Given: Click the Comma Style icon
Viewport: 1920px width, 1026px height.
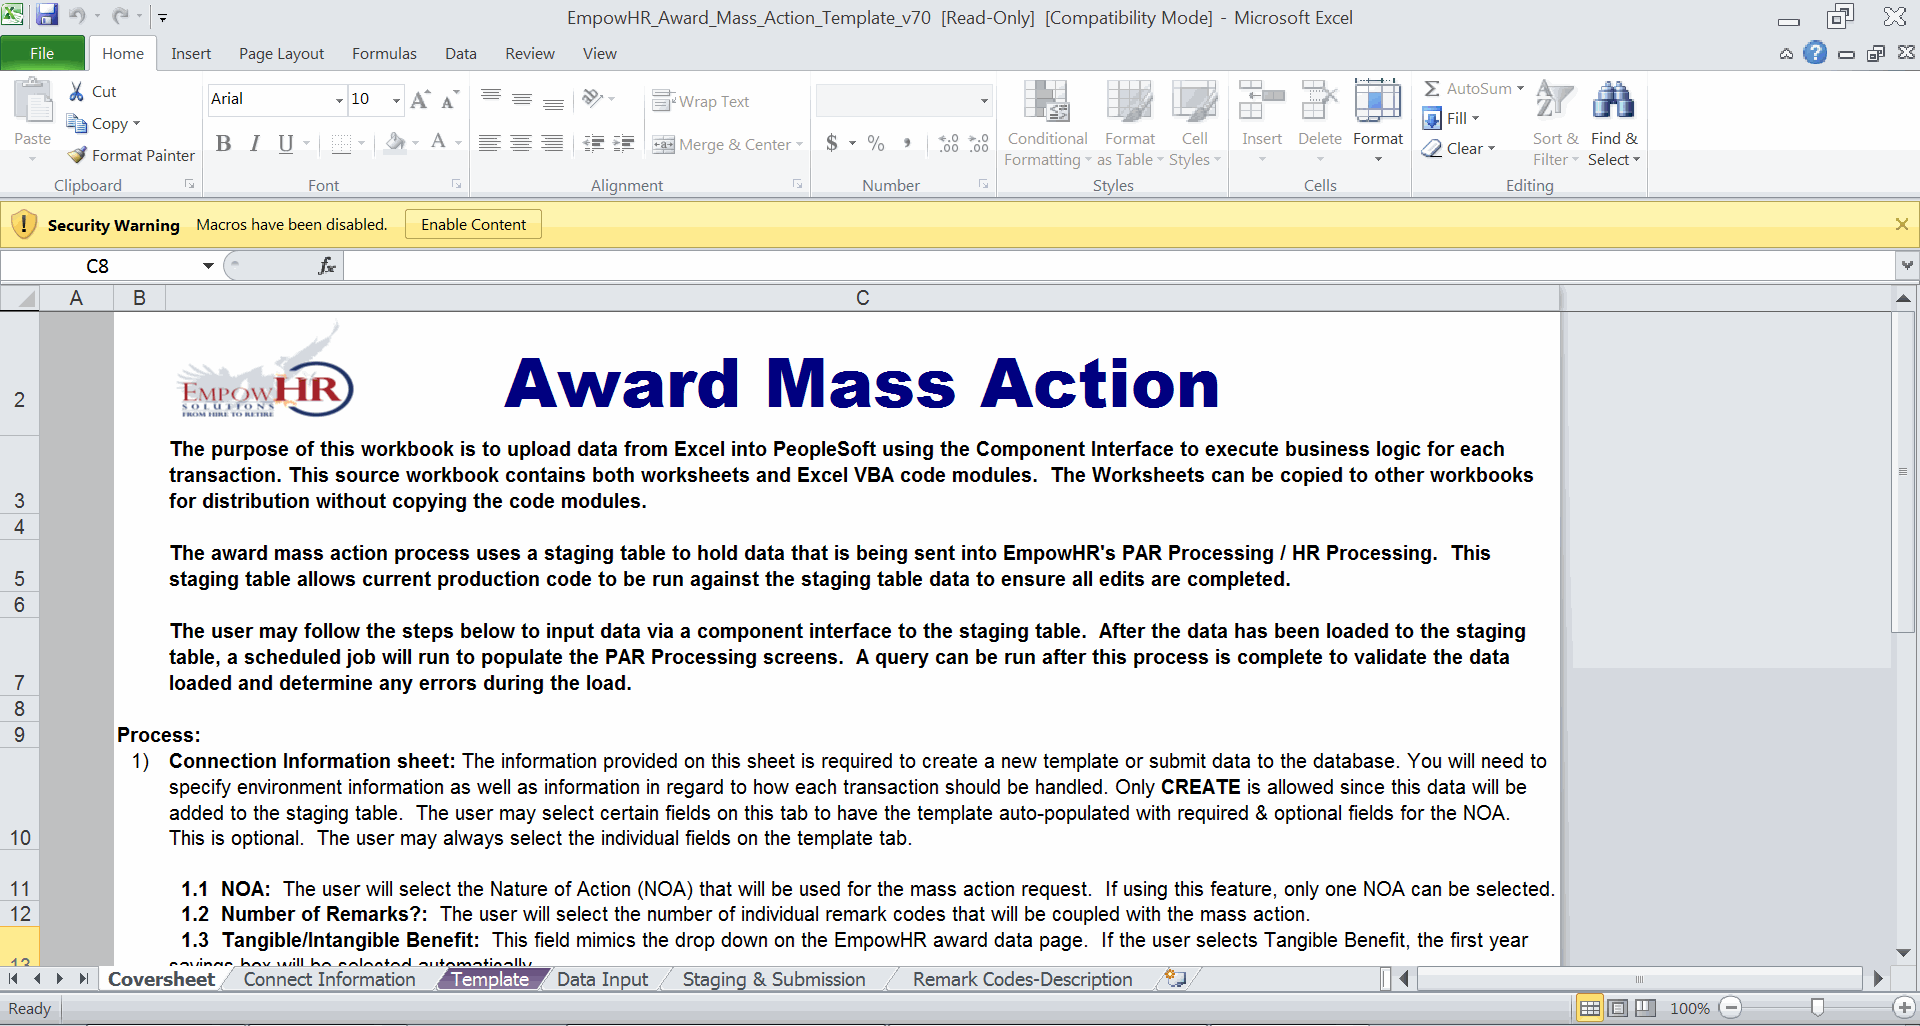Looking at the screenshot, I should click(907, 143).
